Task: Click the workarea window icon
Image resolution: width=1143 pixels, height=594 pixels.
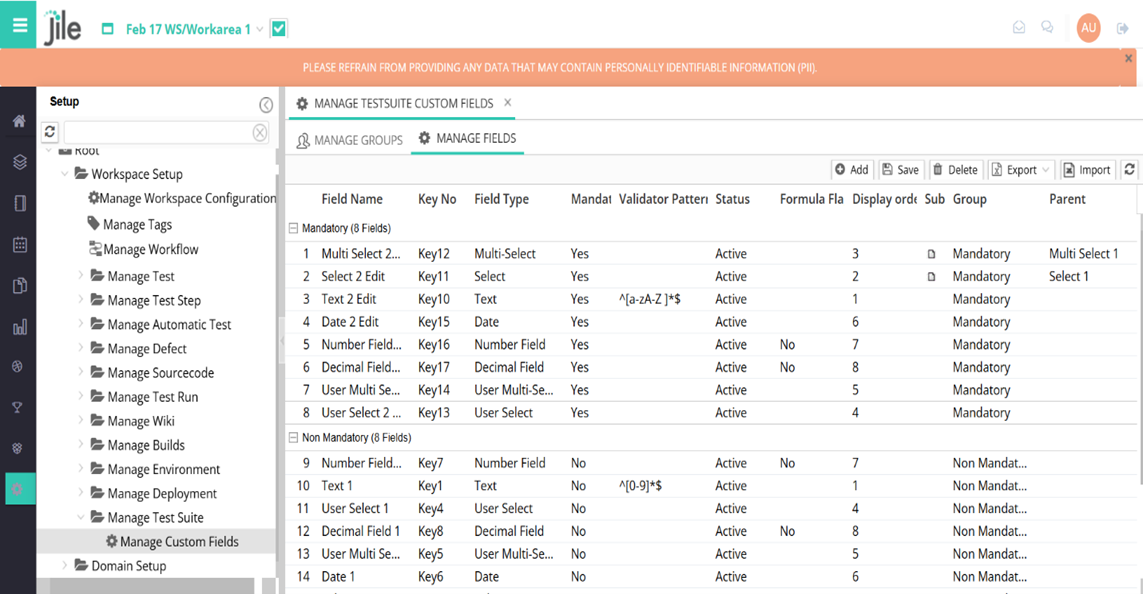Action: 107,29
